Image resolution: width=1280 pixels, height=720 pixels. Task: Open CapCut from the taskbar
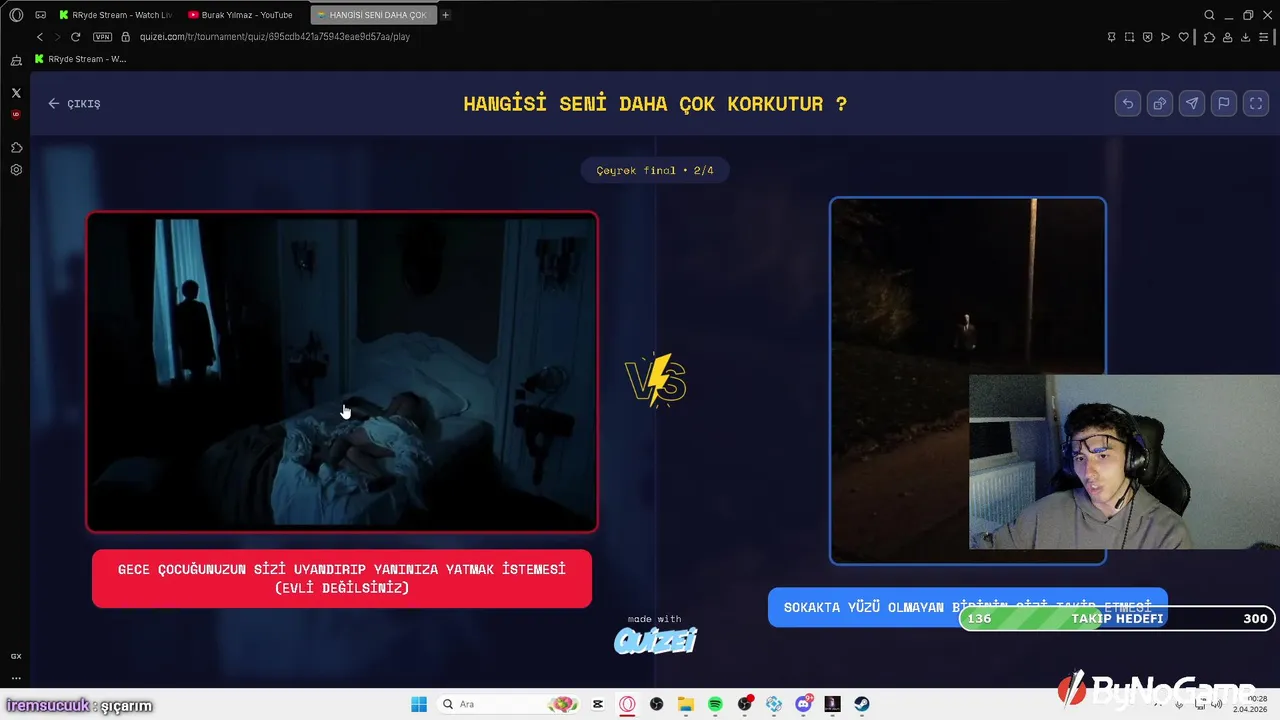pyautogui.click(x=598, y=704)
